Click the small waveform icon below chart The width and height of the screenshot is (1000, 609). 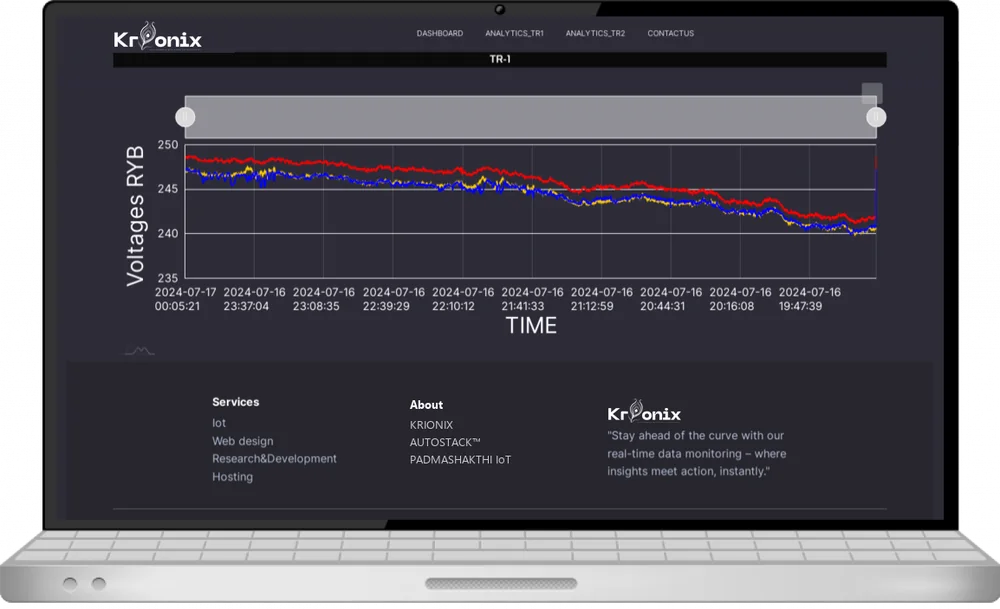tap(139, 351)
